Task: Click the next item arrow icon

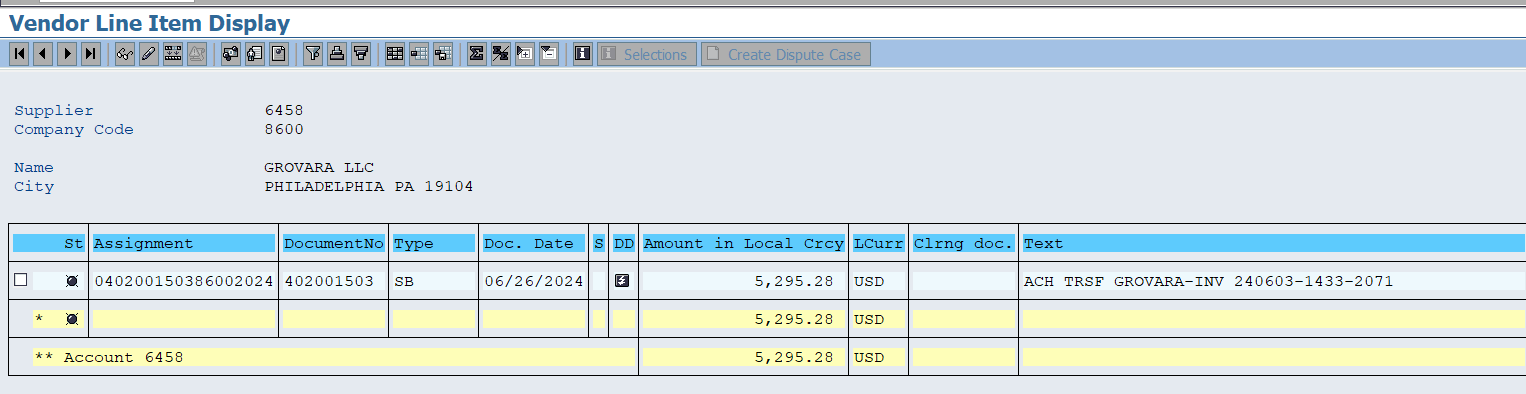Action: [67, 54]
